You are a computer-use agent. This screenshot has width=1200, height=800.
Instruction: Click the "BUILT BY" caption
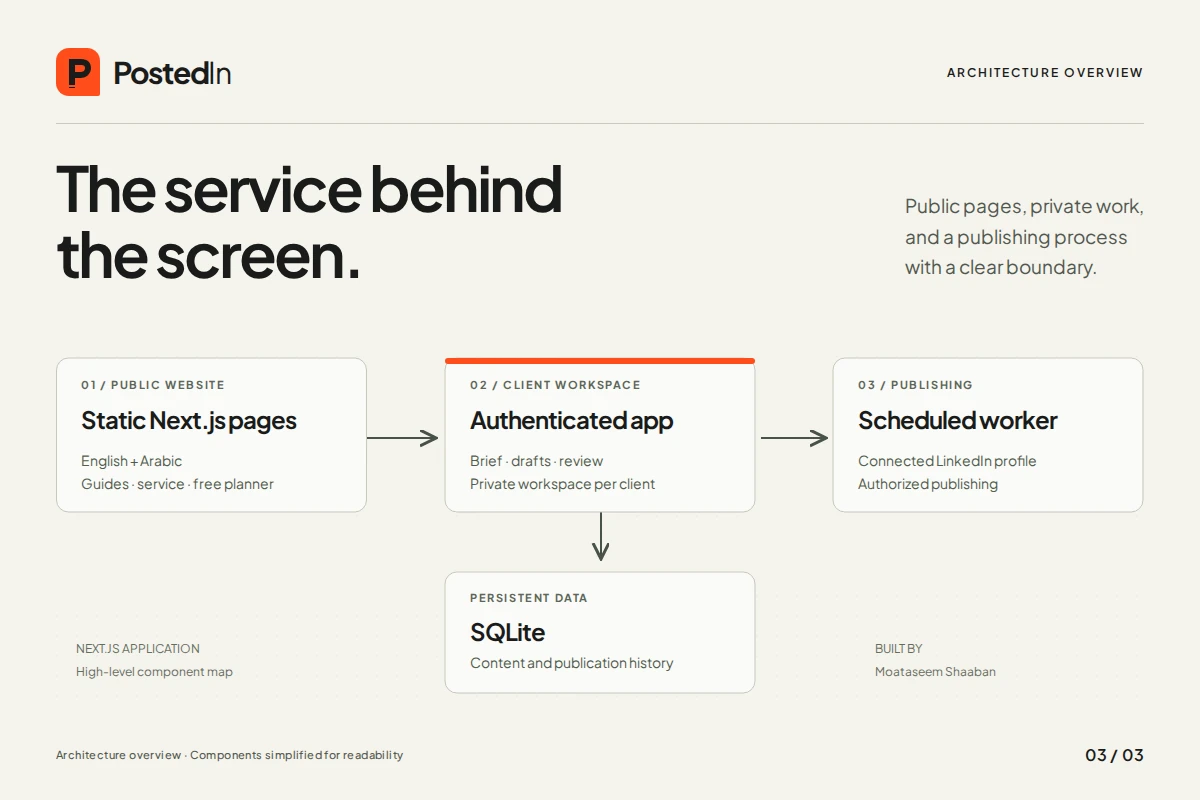(x=899, y=649)
